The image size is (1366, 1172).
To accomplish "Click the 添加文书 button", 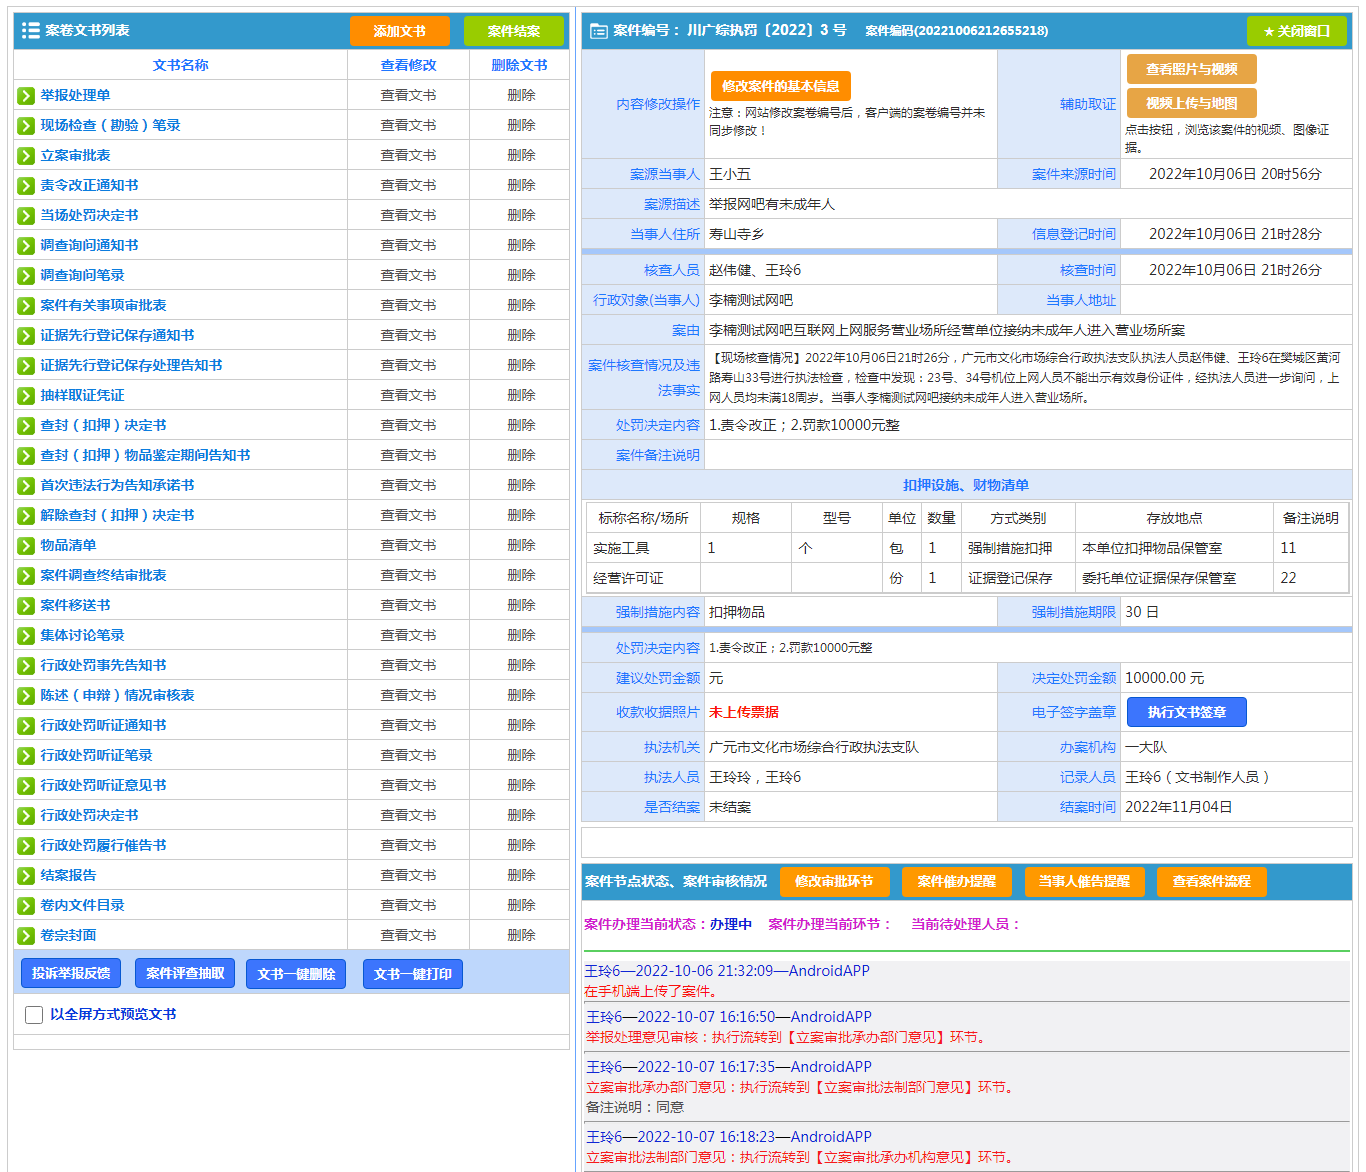I will [400, 31].
